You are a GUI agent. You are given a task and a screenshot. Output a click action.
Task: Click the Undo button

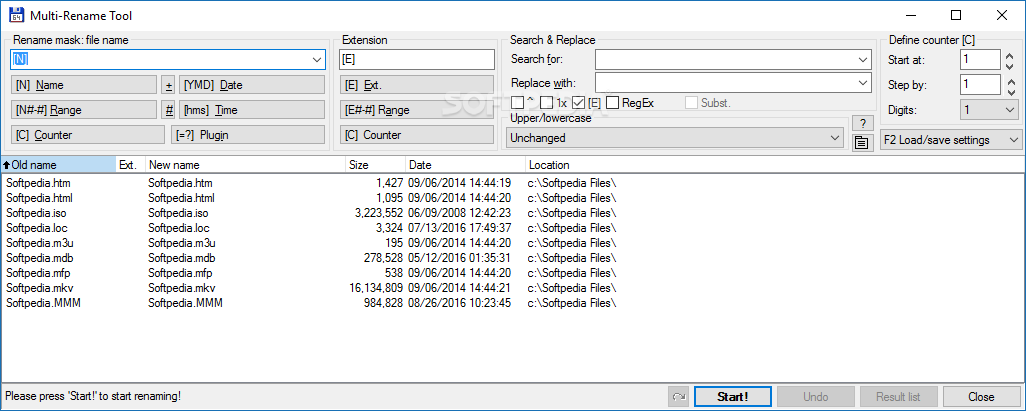815,397
